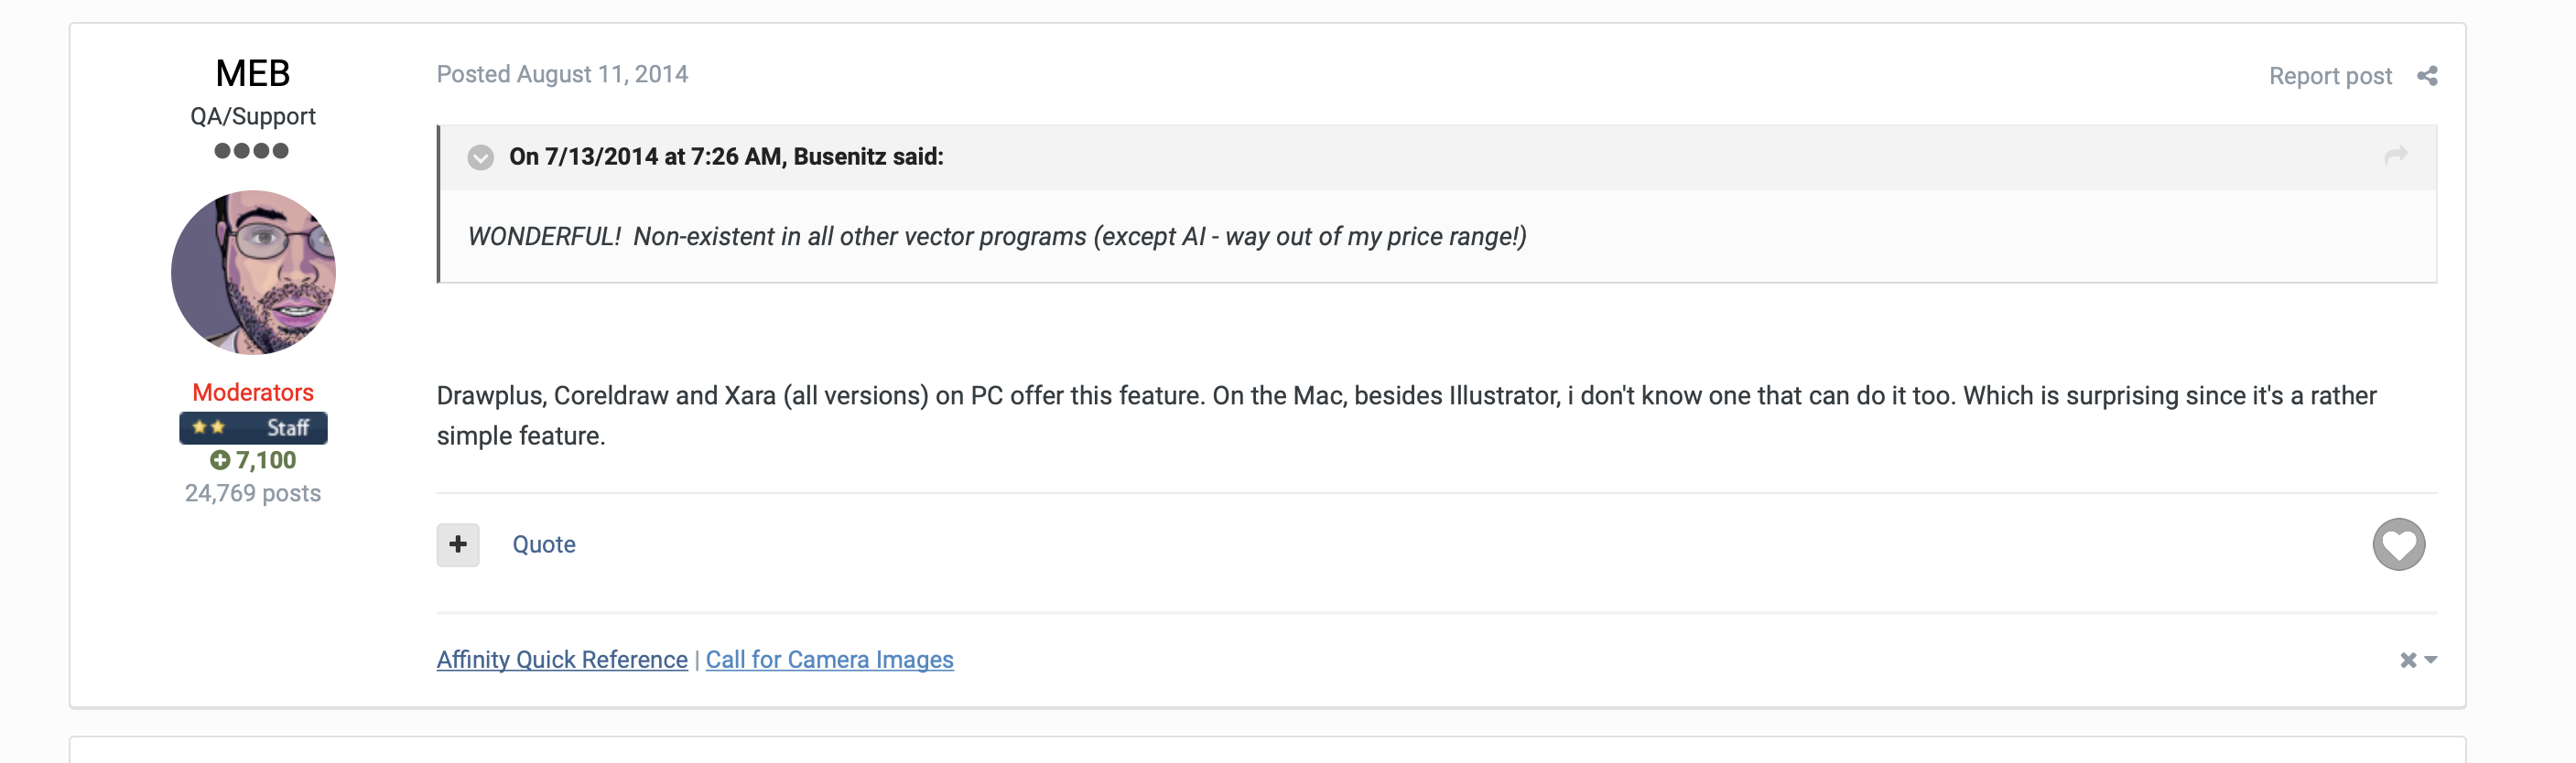Collapse the quoted Busenitz post
Screen dimensions: 2576x763
click(x=481, y=157)
